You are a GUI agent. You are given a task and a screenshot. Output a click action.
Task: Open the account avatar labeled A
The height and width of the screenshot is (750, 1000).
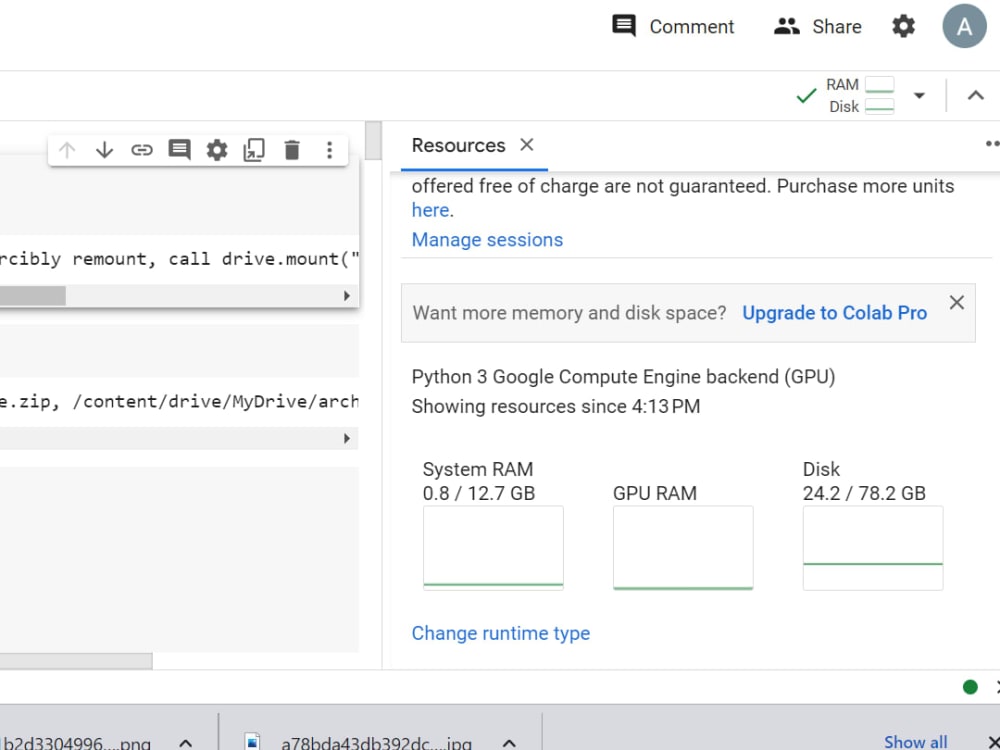click(964, 26)
